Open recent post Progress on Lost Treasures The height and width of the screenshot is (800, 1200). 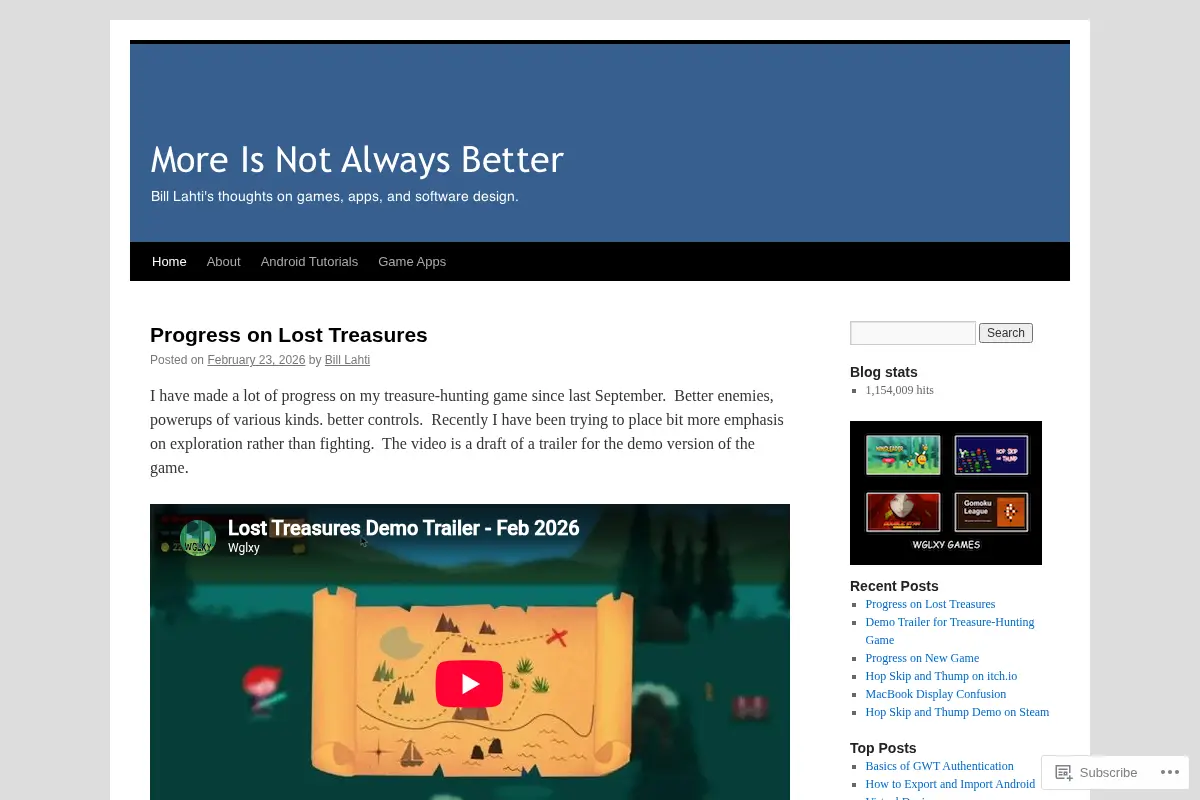click(x=930, y=604)
